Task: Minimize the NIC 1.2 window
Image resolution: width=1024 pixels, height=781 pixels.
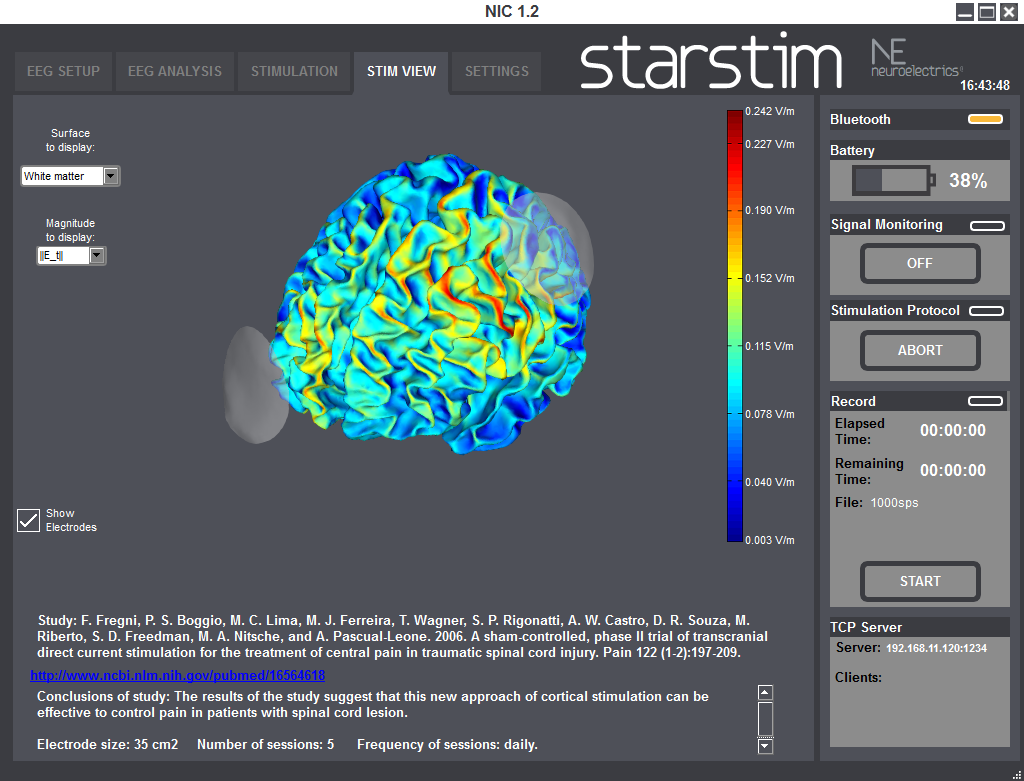Action: pos(965,12)
